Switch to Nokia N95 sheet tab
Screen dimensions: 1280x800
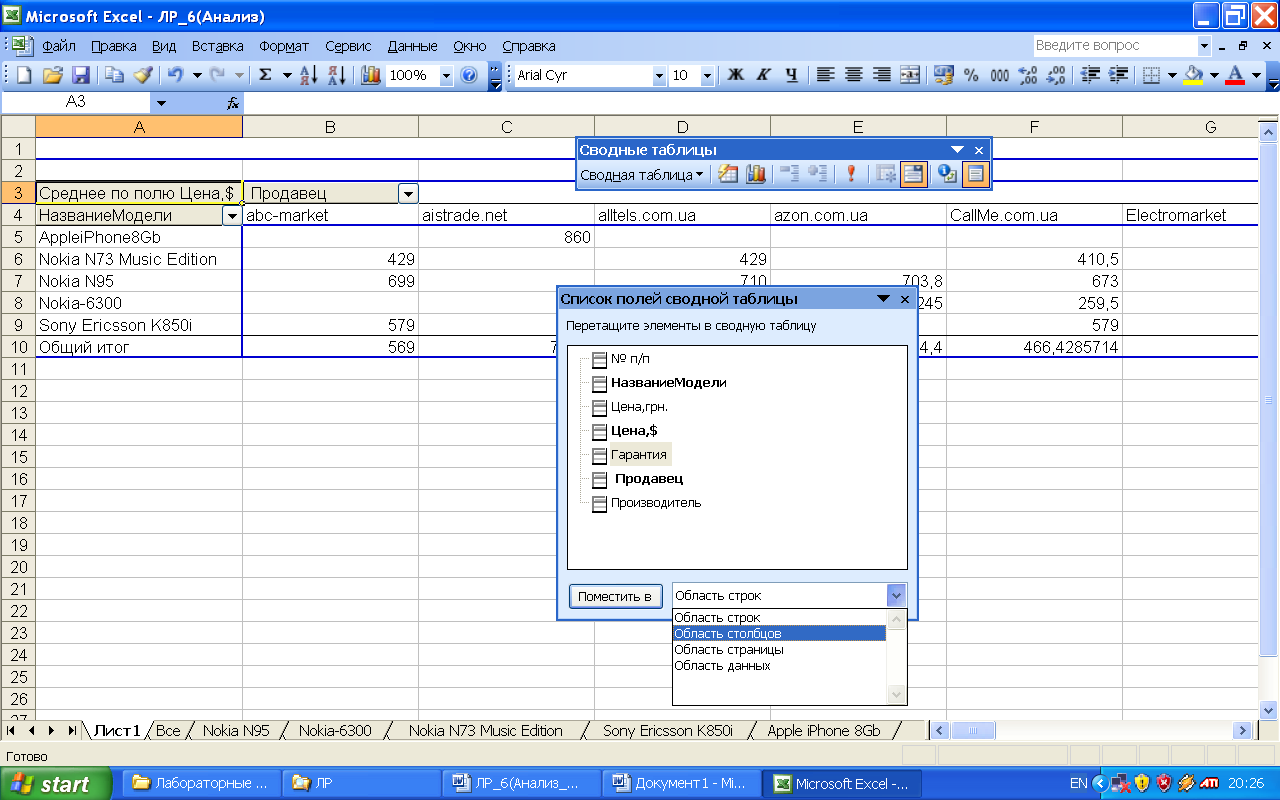click(236, 731)
